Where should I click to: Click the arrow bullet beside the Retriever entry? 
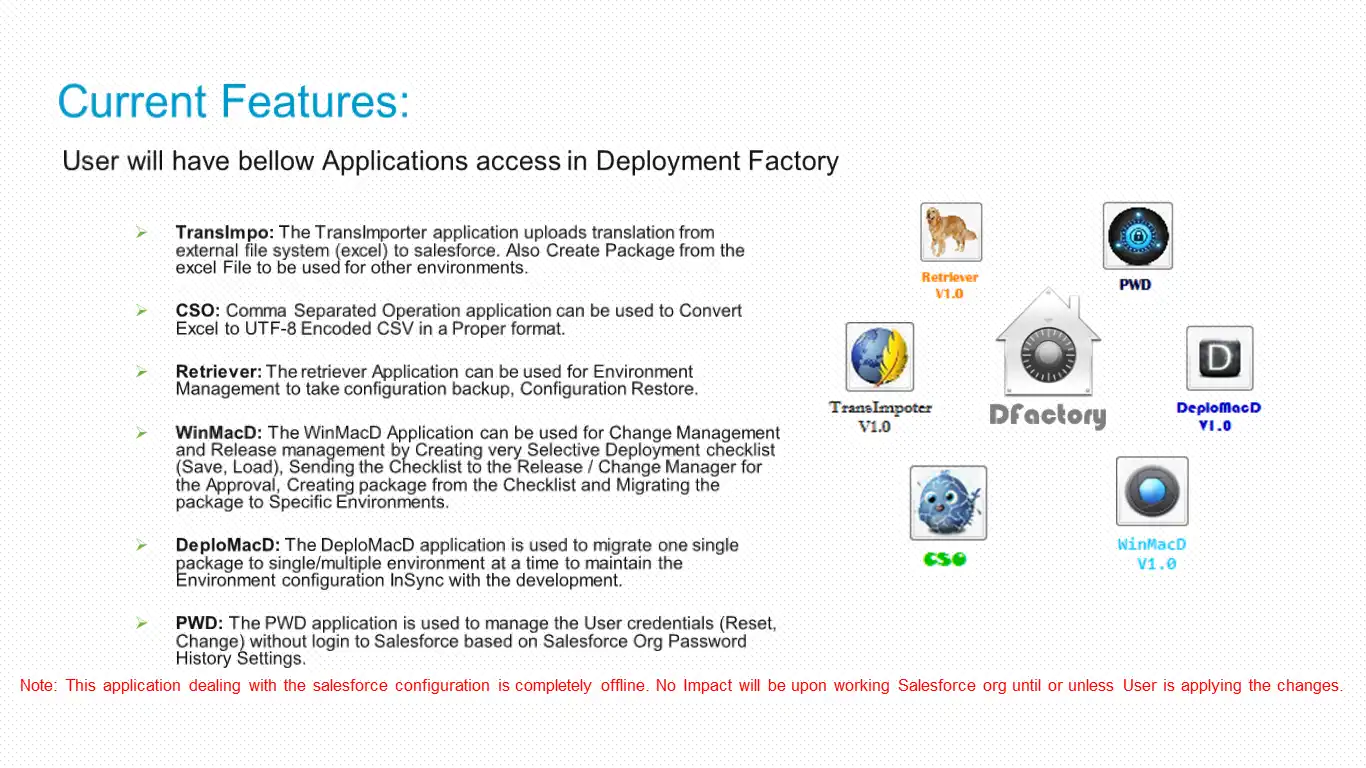[x=142, y=371]
